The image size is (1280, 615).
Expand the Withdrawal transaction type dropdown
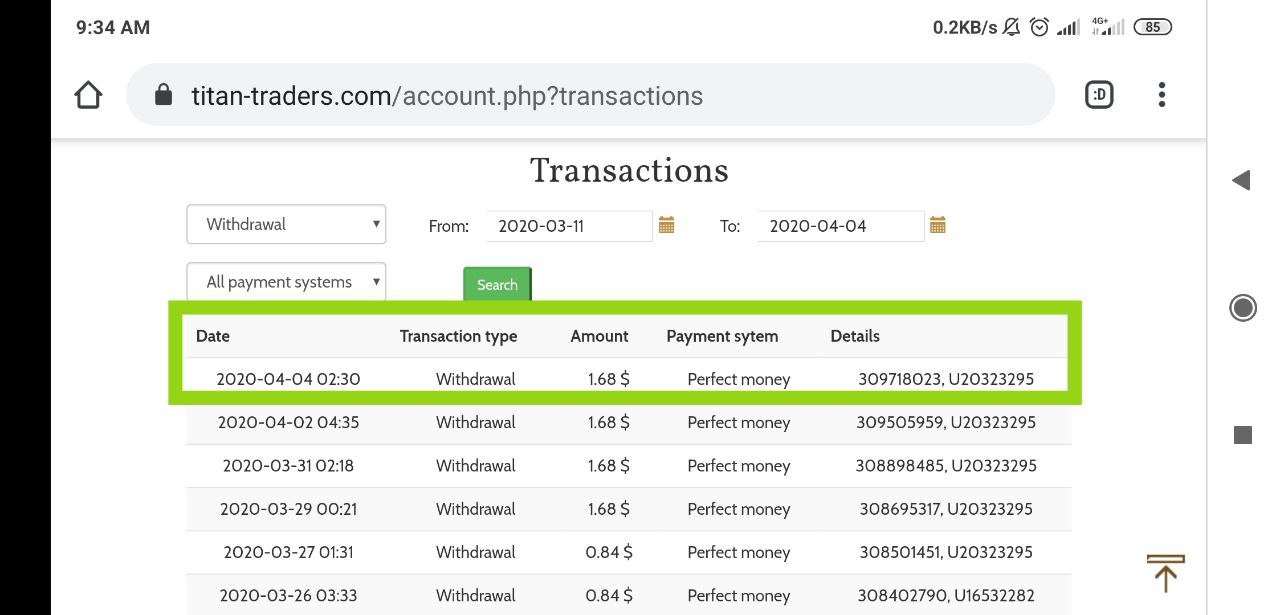tap(286, 224)
